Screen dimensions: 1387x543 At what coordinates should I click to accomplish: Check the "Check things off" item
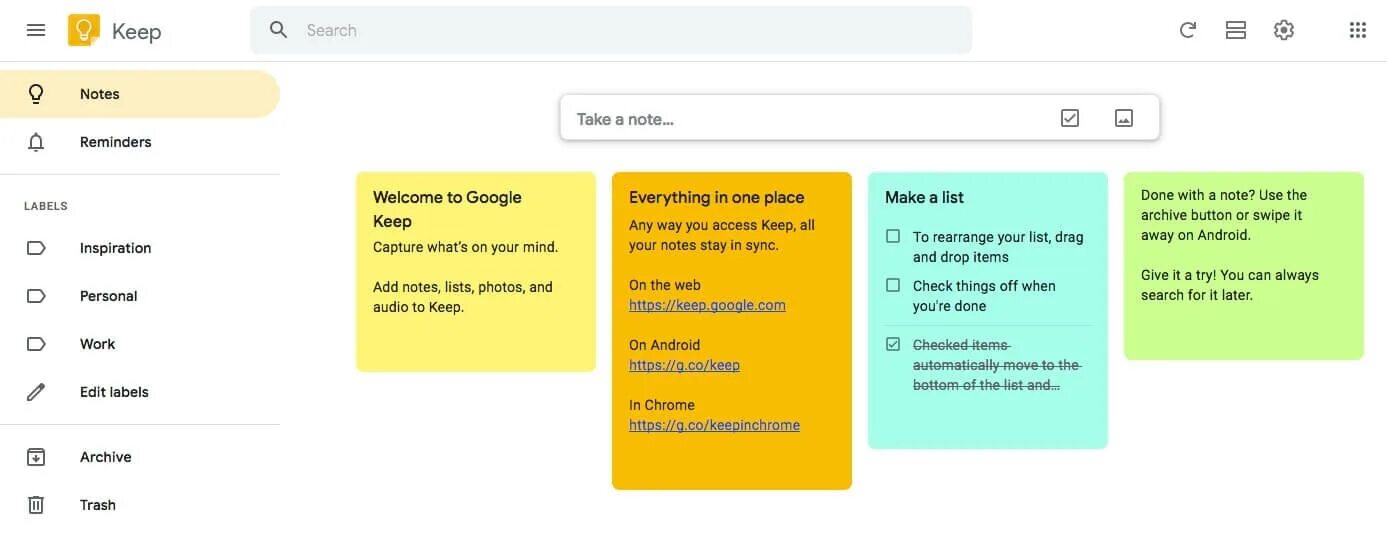pos(893,286)
